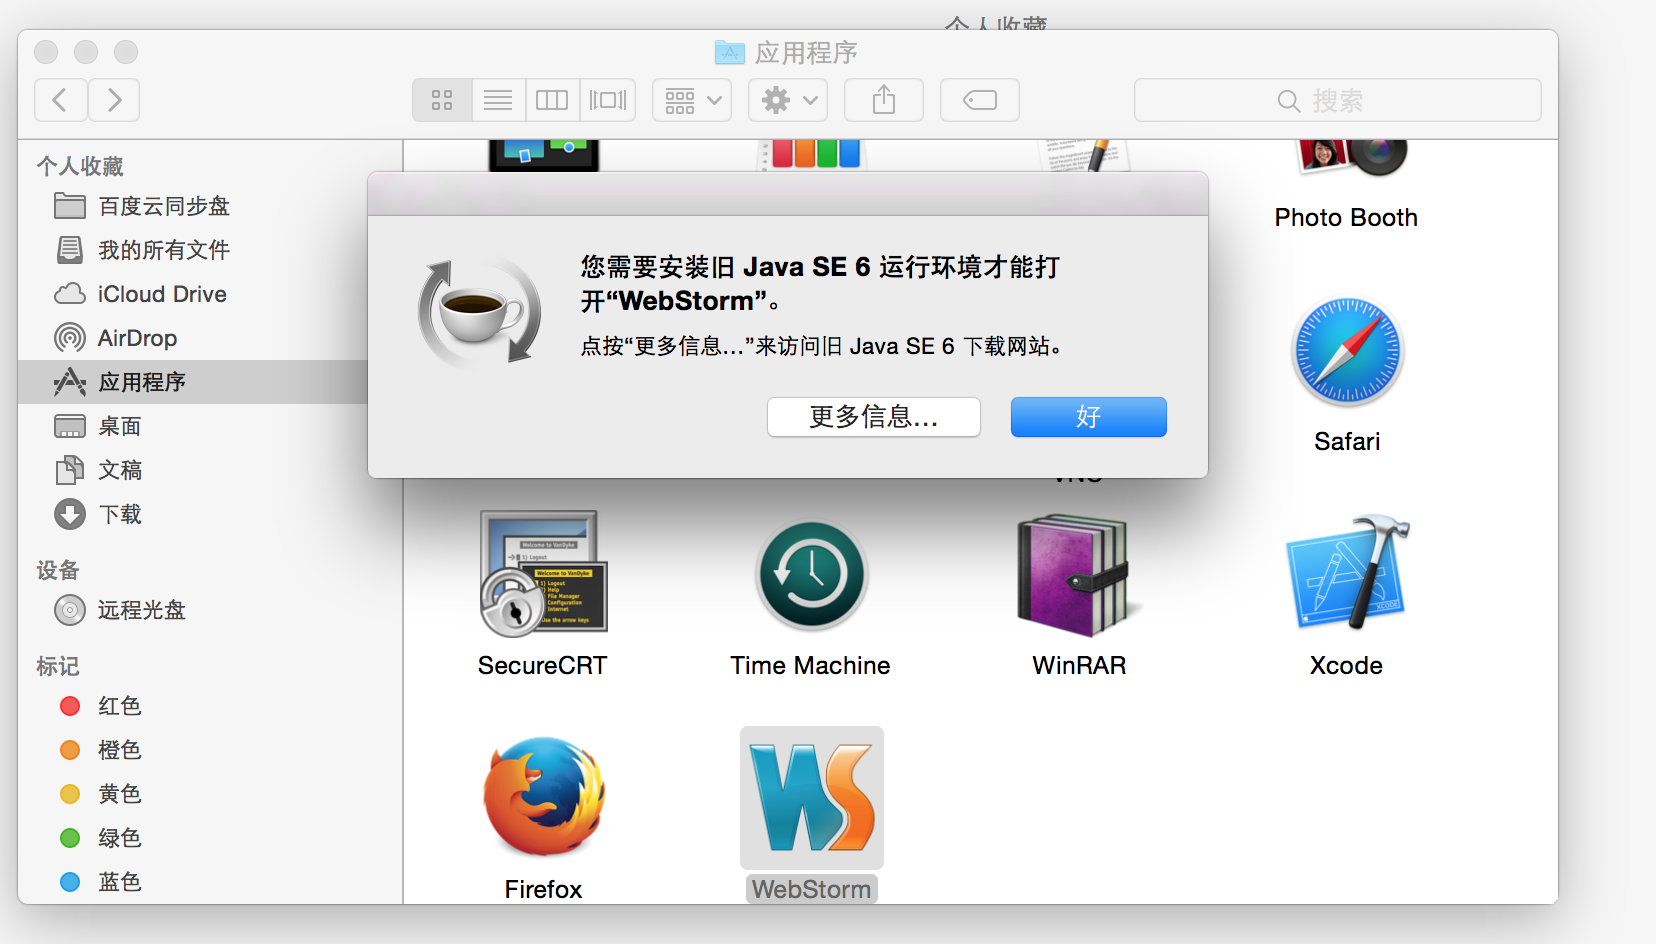Viewport: 1656px width, 944px height.
Task: Select the WebStorm application icon
Action: [x=810, y=797]
